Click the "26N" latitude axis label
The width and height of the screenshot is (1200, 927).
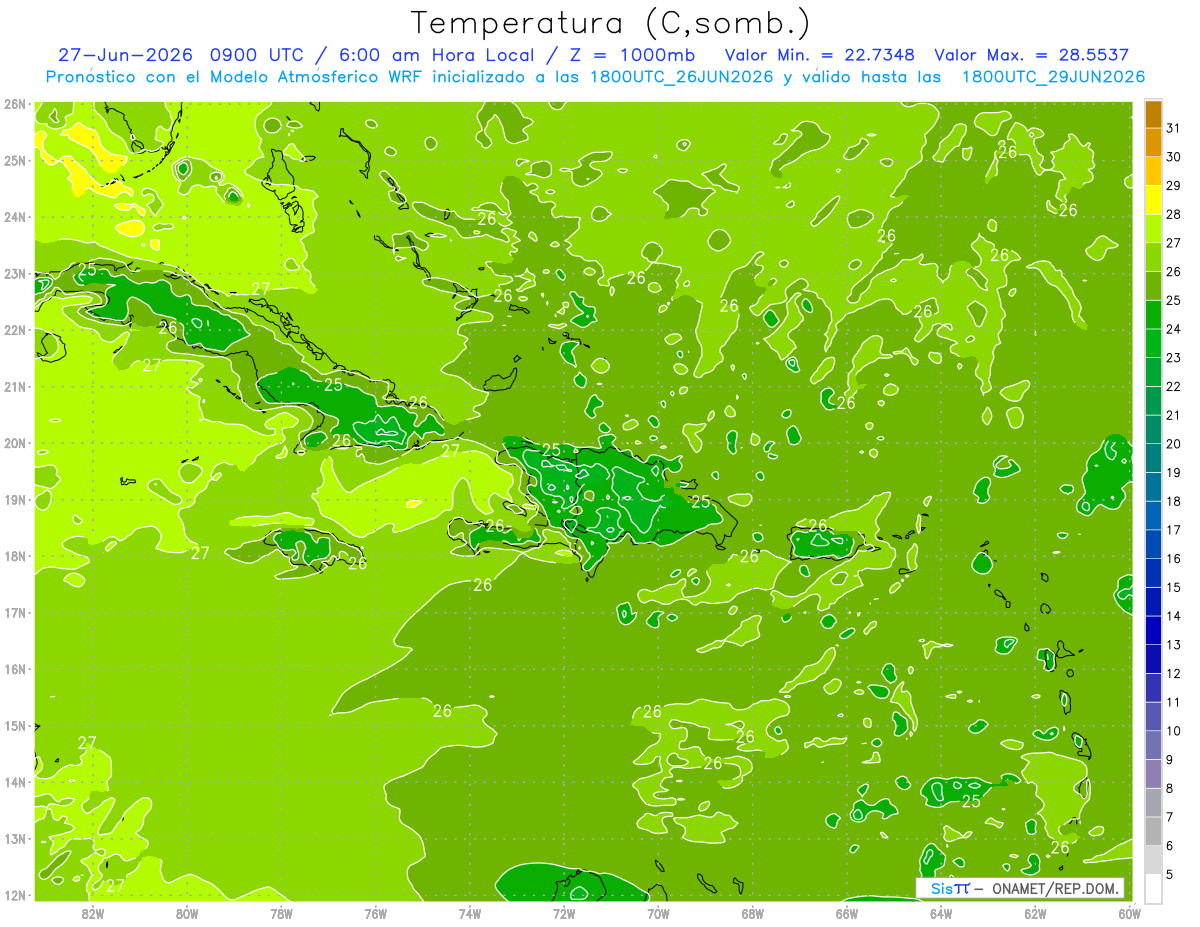14,104
